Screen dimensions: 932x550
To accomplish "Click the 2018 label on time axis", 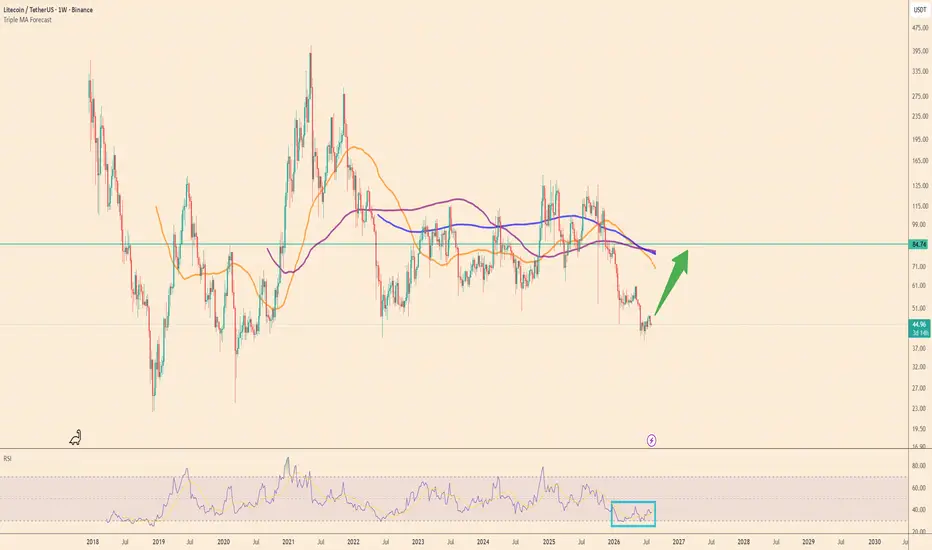I will click(x=93, y=542).
